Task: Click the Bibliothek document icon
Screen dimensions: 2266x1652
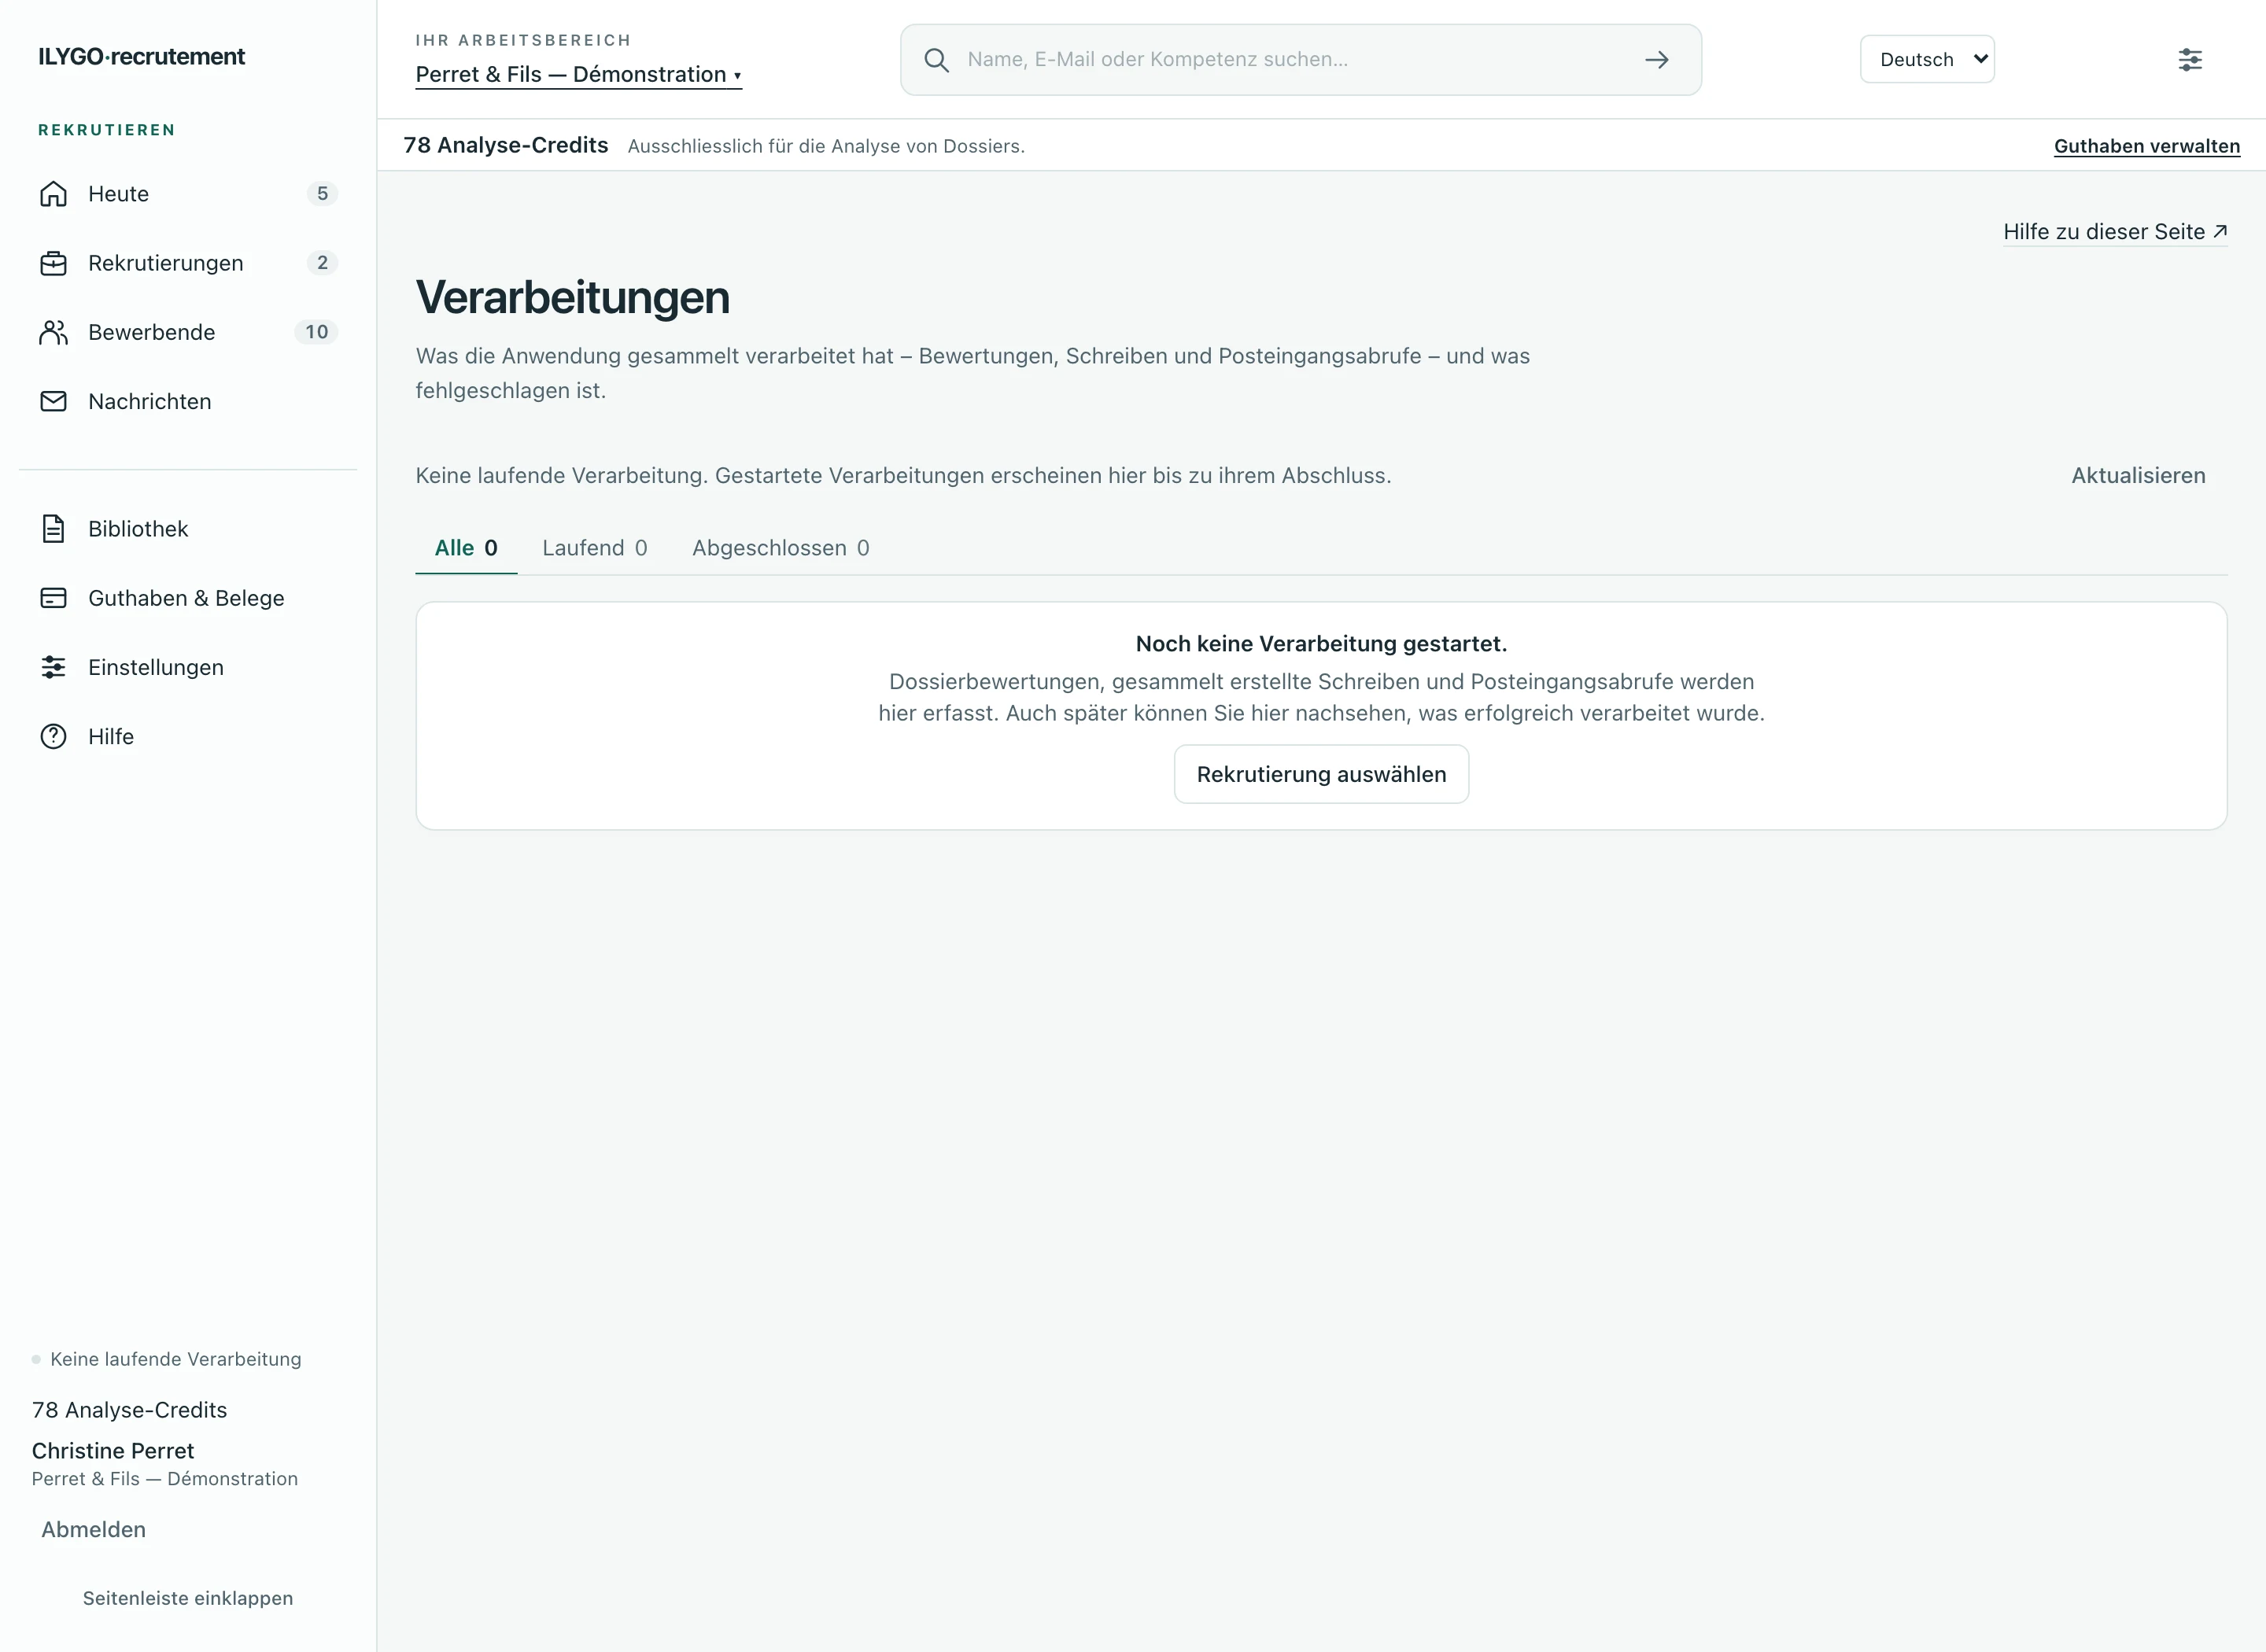Action: tap(53, 529)
